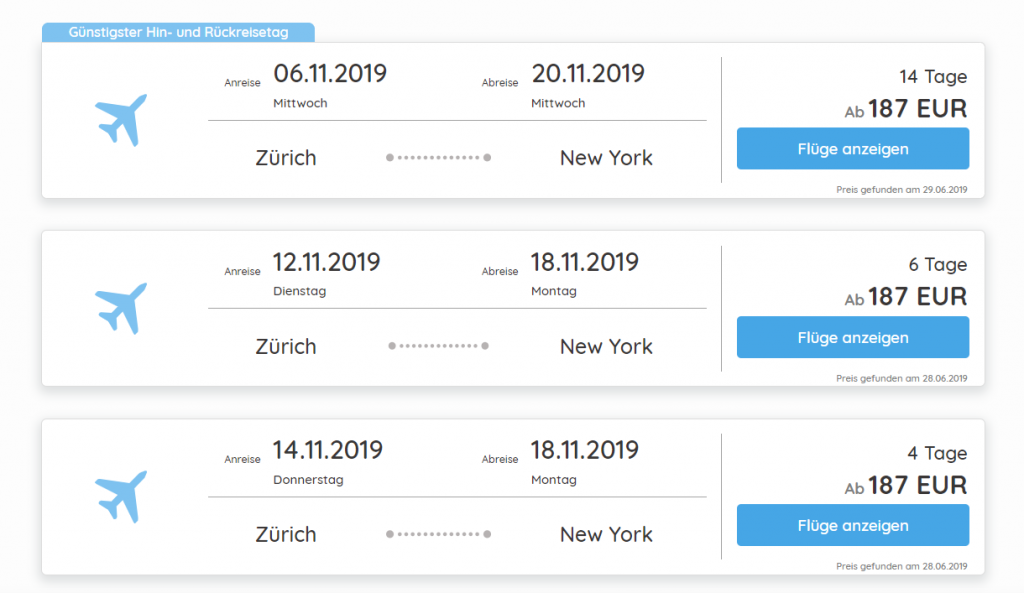The width and height of the screenshot is (1024, 593).
Task: Click the airplane icon in the 14.11.2019 flight card
Action: click(122, 496)
